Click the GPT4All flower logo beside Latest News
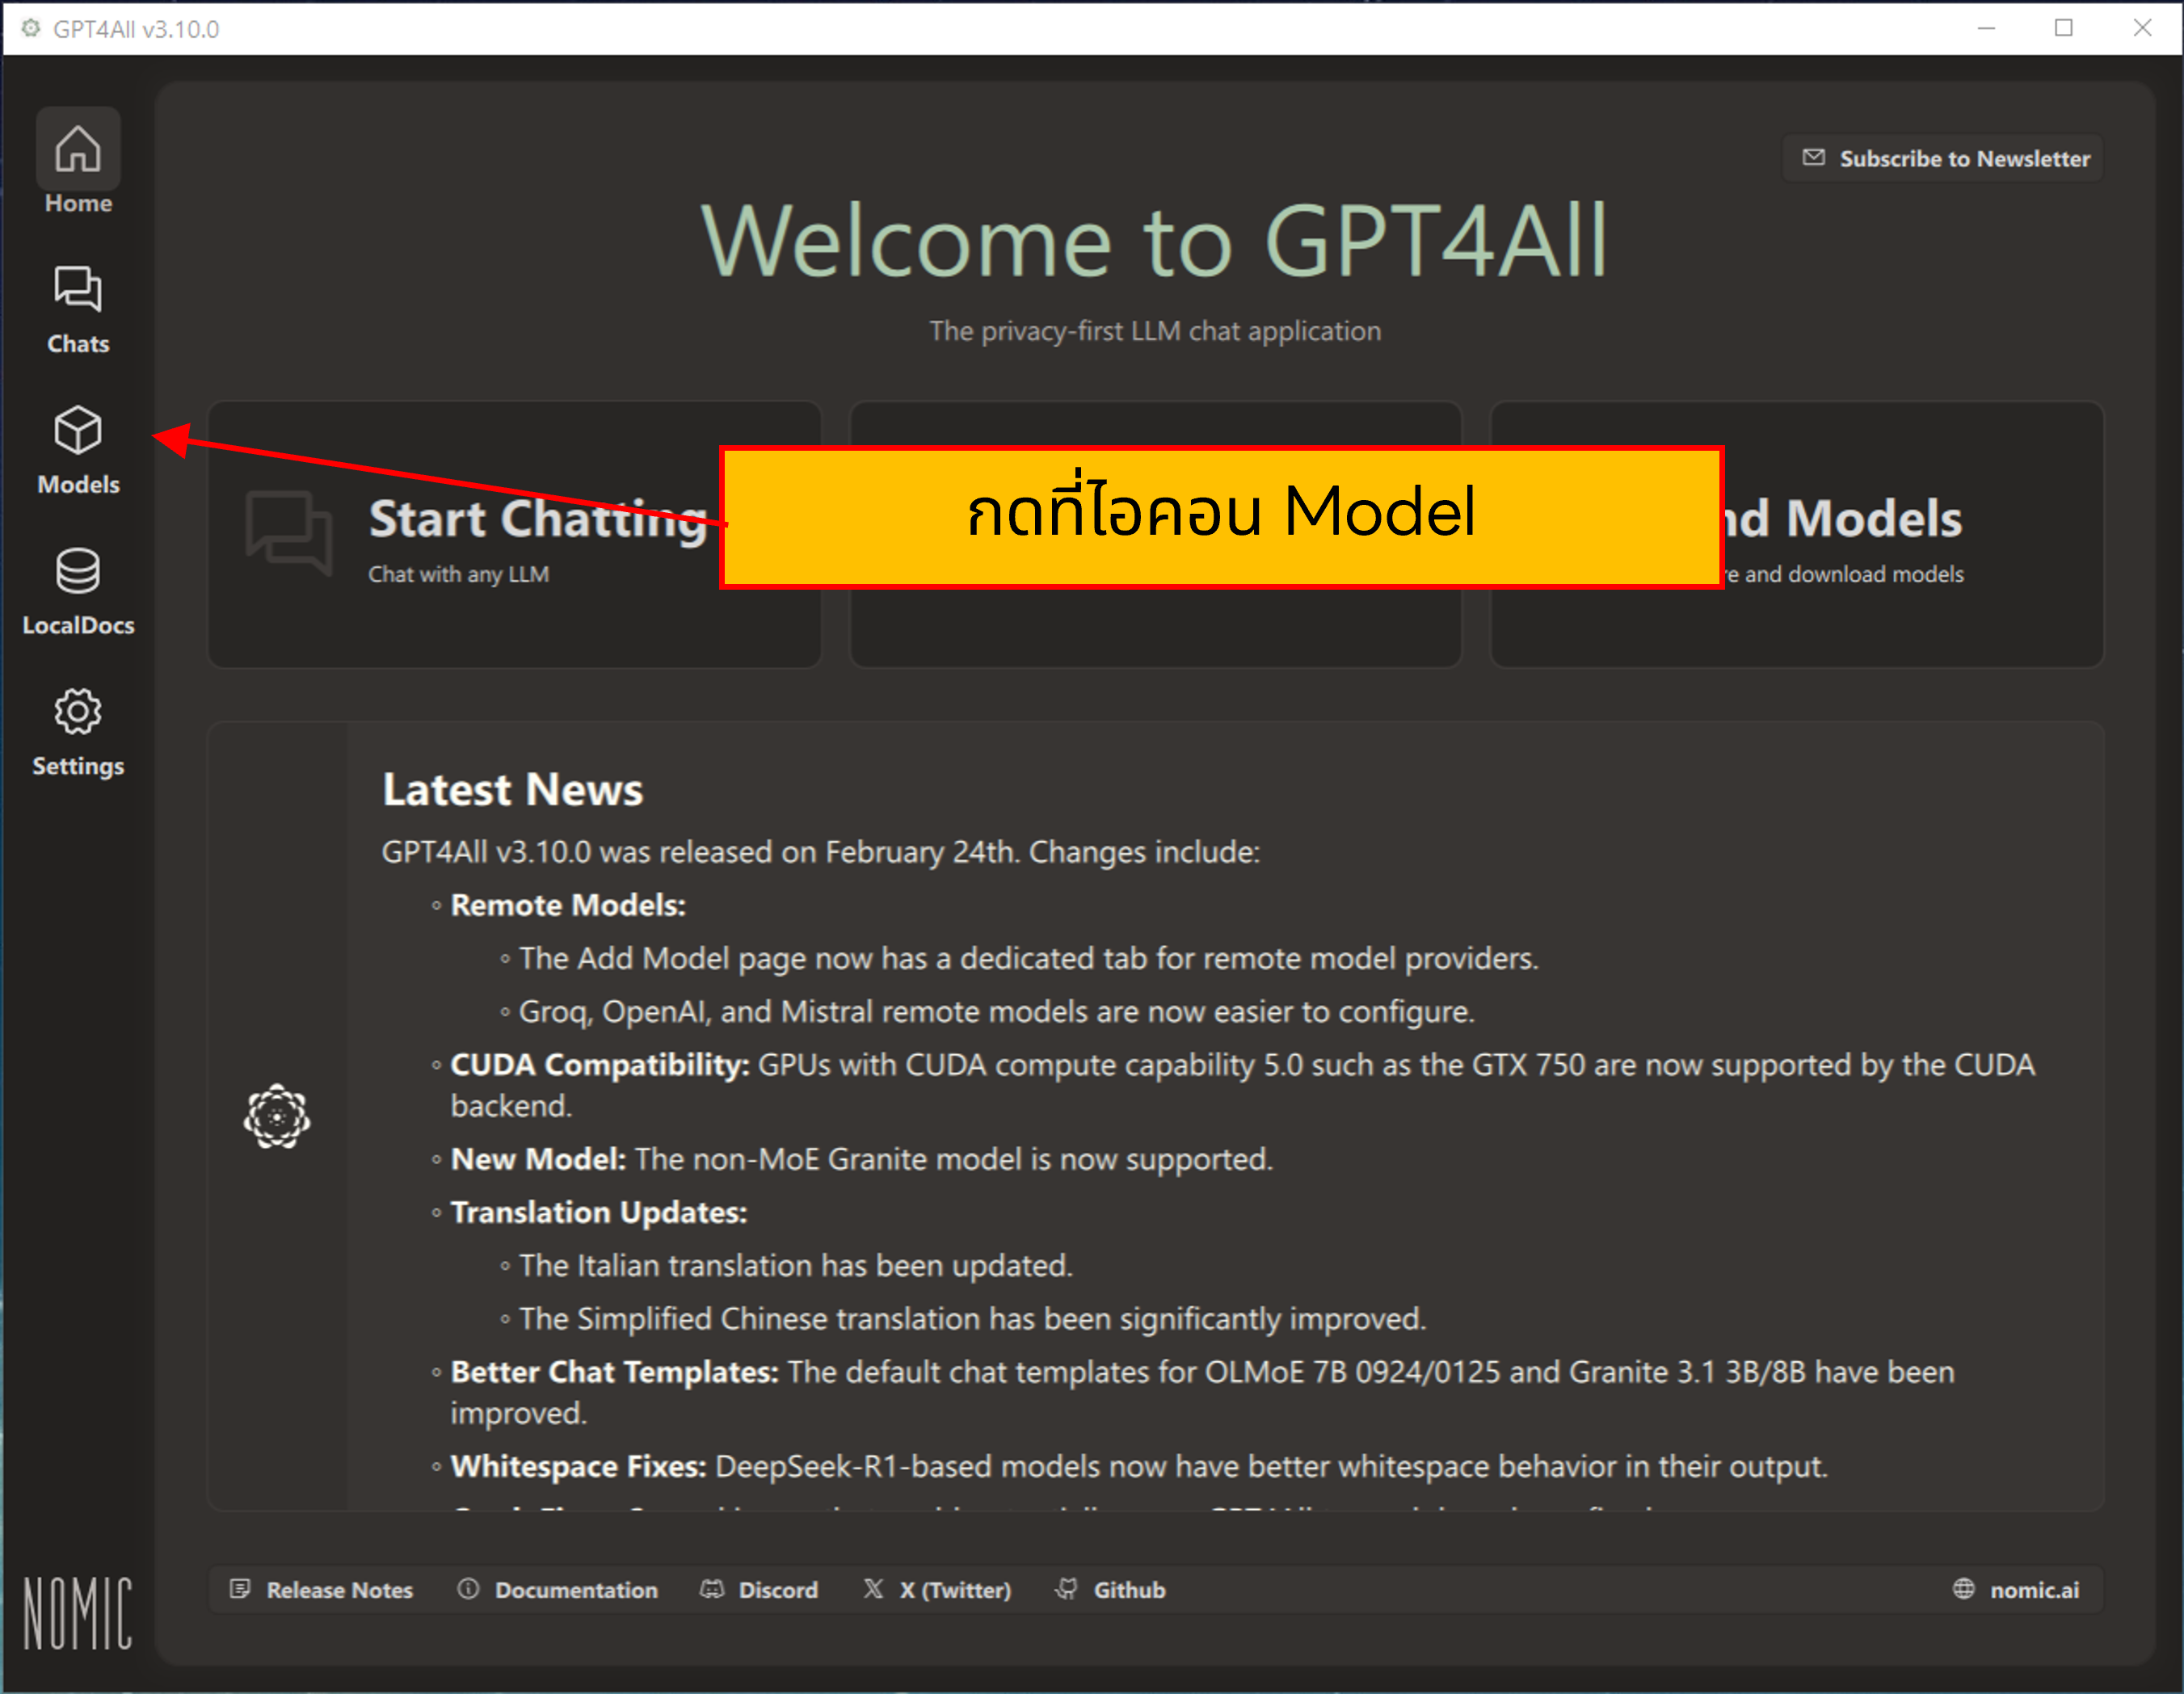This screenshot has width=2184, height=1694. [277, 1116]
